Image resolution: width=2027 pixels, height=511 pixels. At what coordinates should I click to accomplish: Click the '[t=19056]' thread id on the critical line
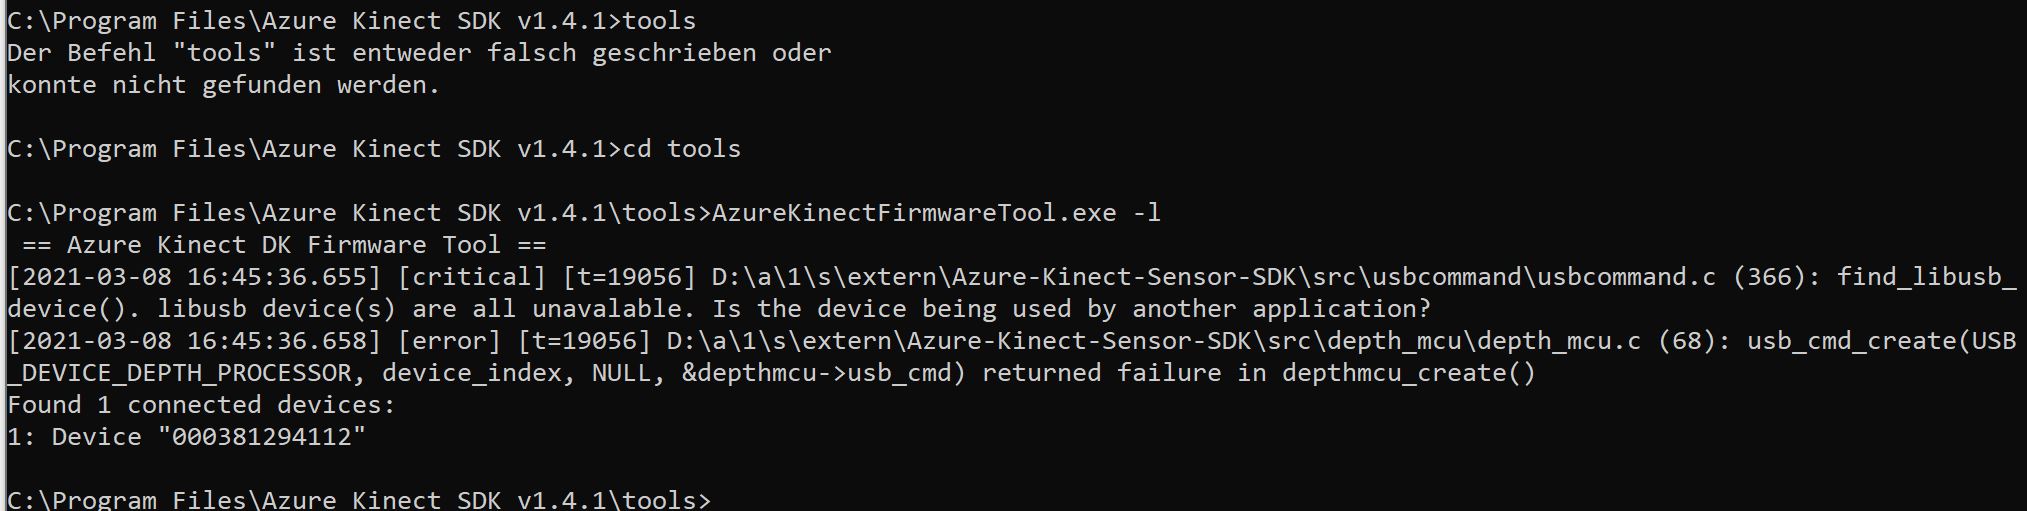629,277
